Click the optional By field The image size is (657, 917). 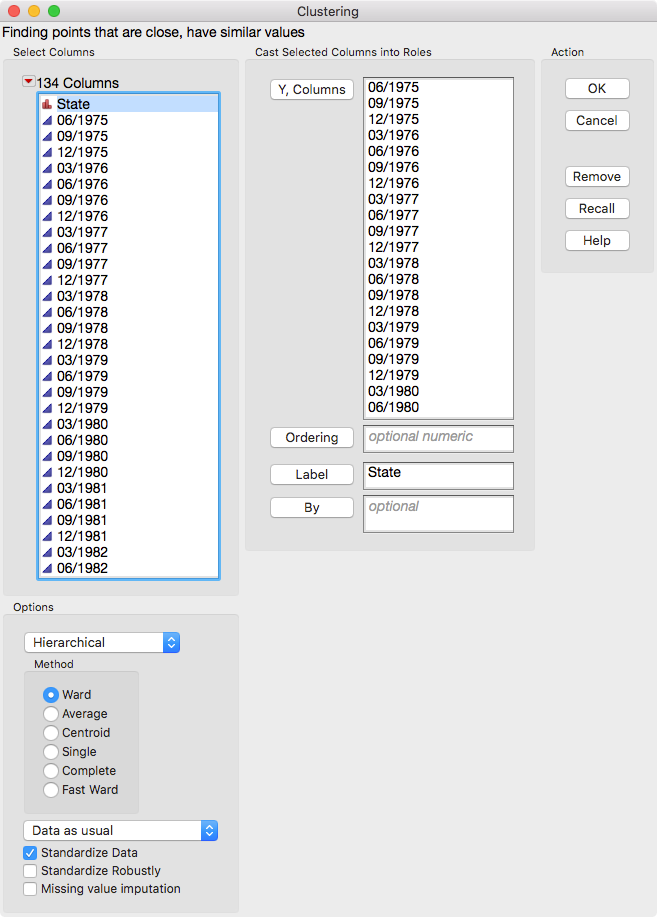point(438,514)
